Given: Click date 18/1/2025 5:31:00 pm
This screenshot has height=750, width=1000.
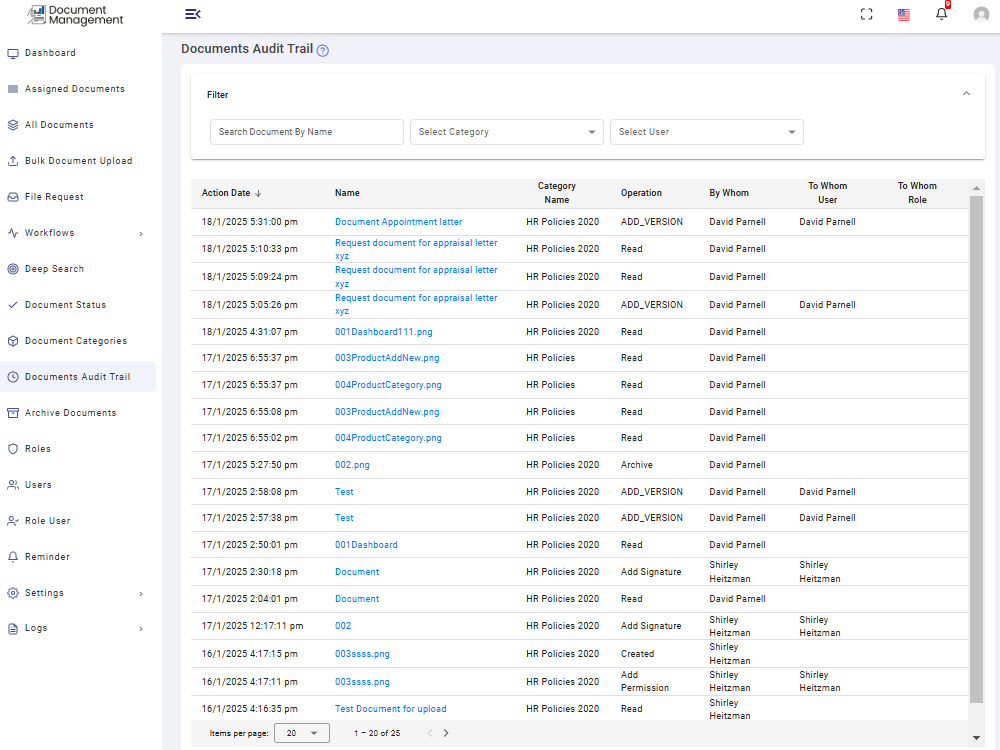Looking at the screenshot, I should (249, 222).
